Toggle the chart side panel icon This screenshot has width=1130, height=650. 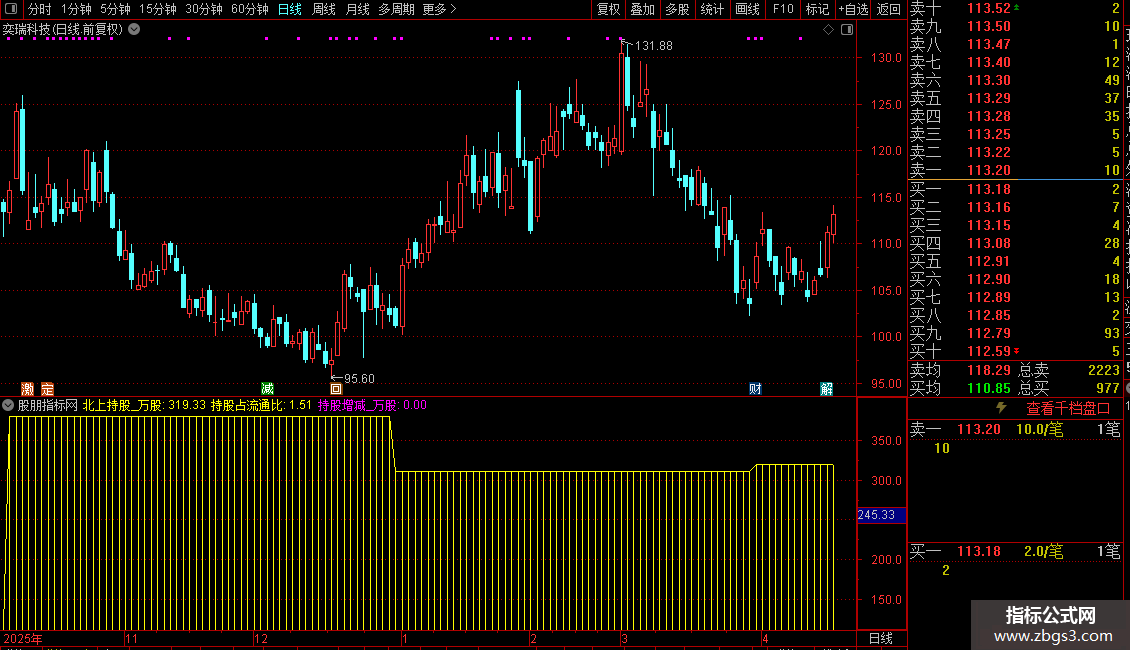click(x=847, y=30)
